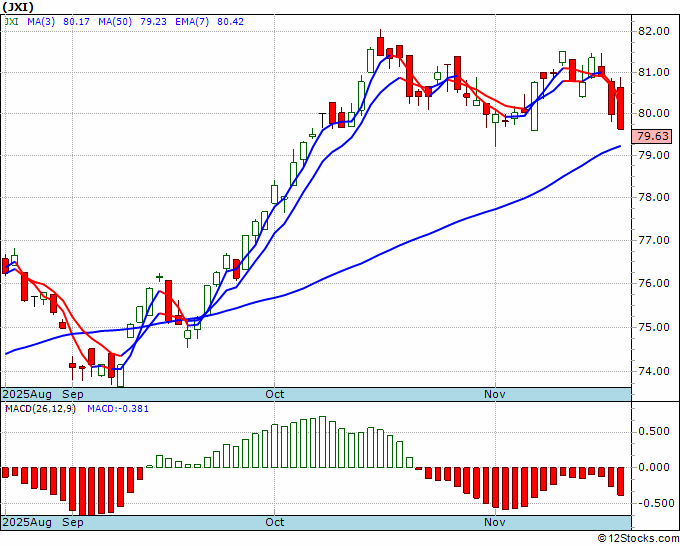Click Oct label on price chart axis
Image resolution: width=680 pixels, height=546 pixels.
click(275, 394)
